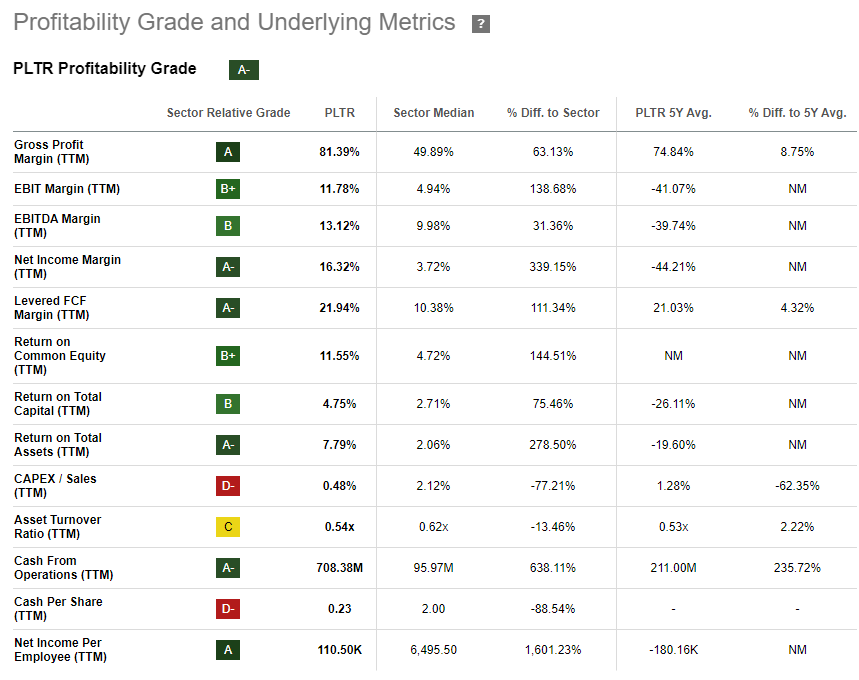Click the Gross Profit Margin A grade badge
The image size is (859, 680).
click(228, 152)
